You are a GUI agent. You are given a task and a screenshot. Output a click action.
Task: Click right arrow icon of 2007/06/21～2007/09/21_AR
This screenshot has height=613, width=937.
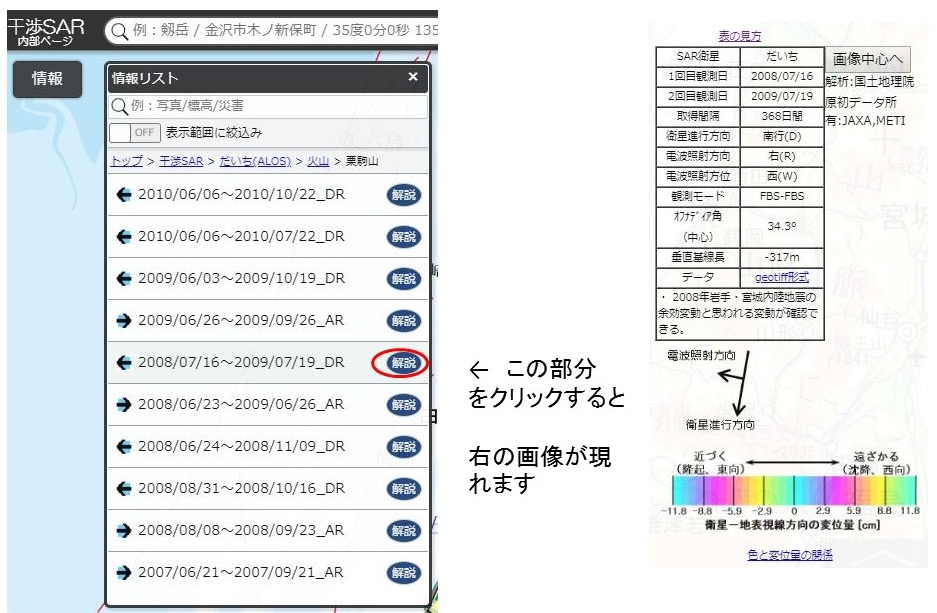tap(124, 572)
